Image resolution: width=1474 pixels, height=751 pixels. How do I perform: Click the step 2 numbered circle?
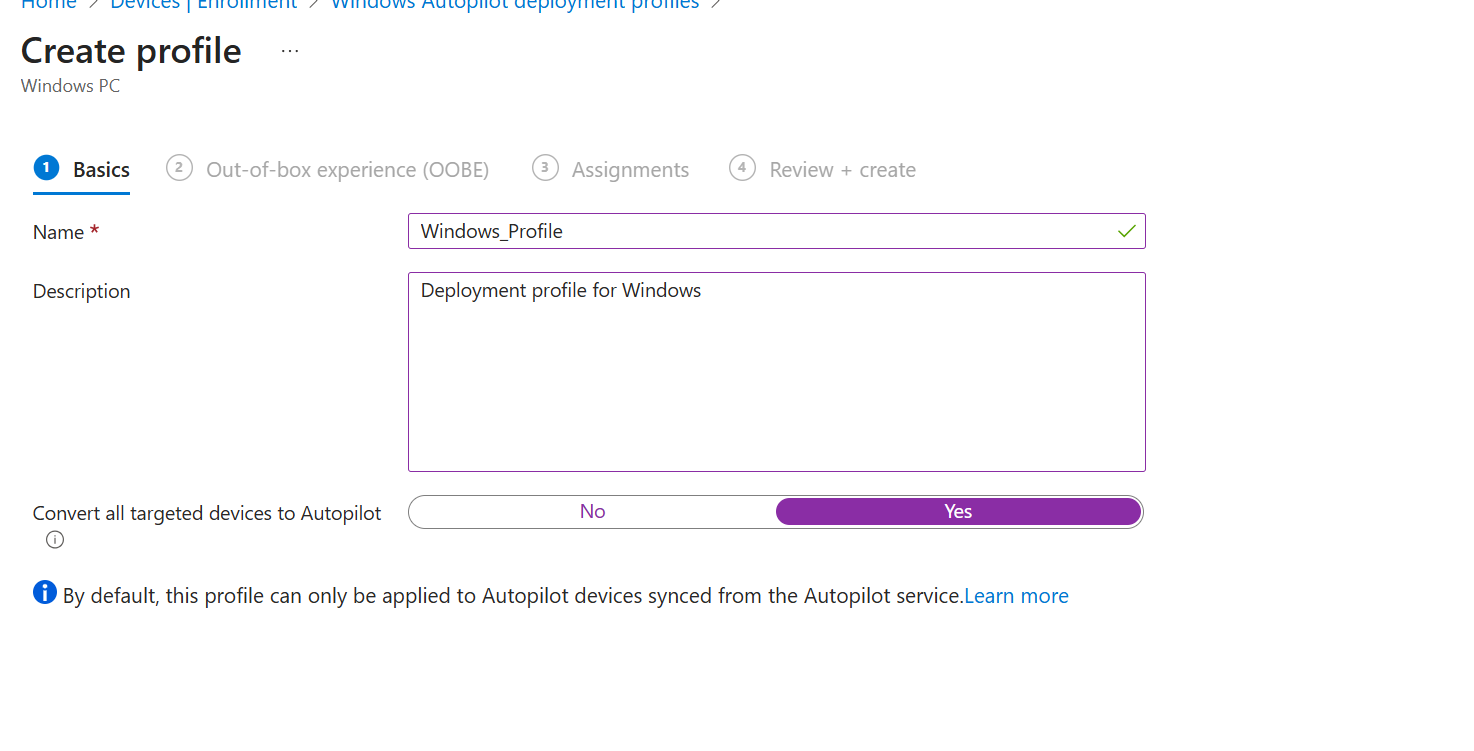point(179,168)
